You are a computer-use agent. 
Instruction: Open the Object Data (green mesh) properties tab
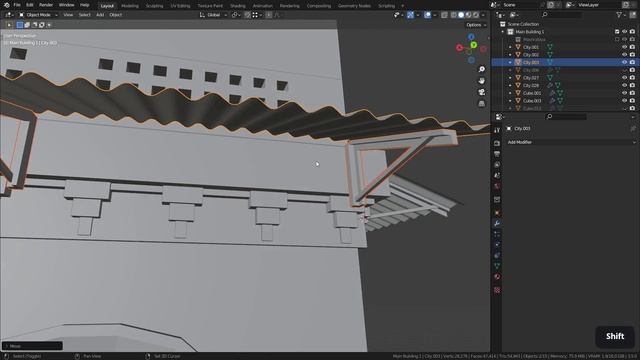pos(497,266)
